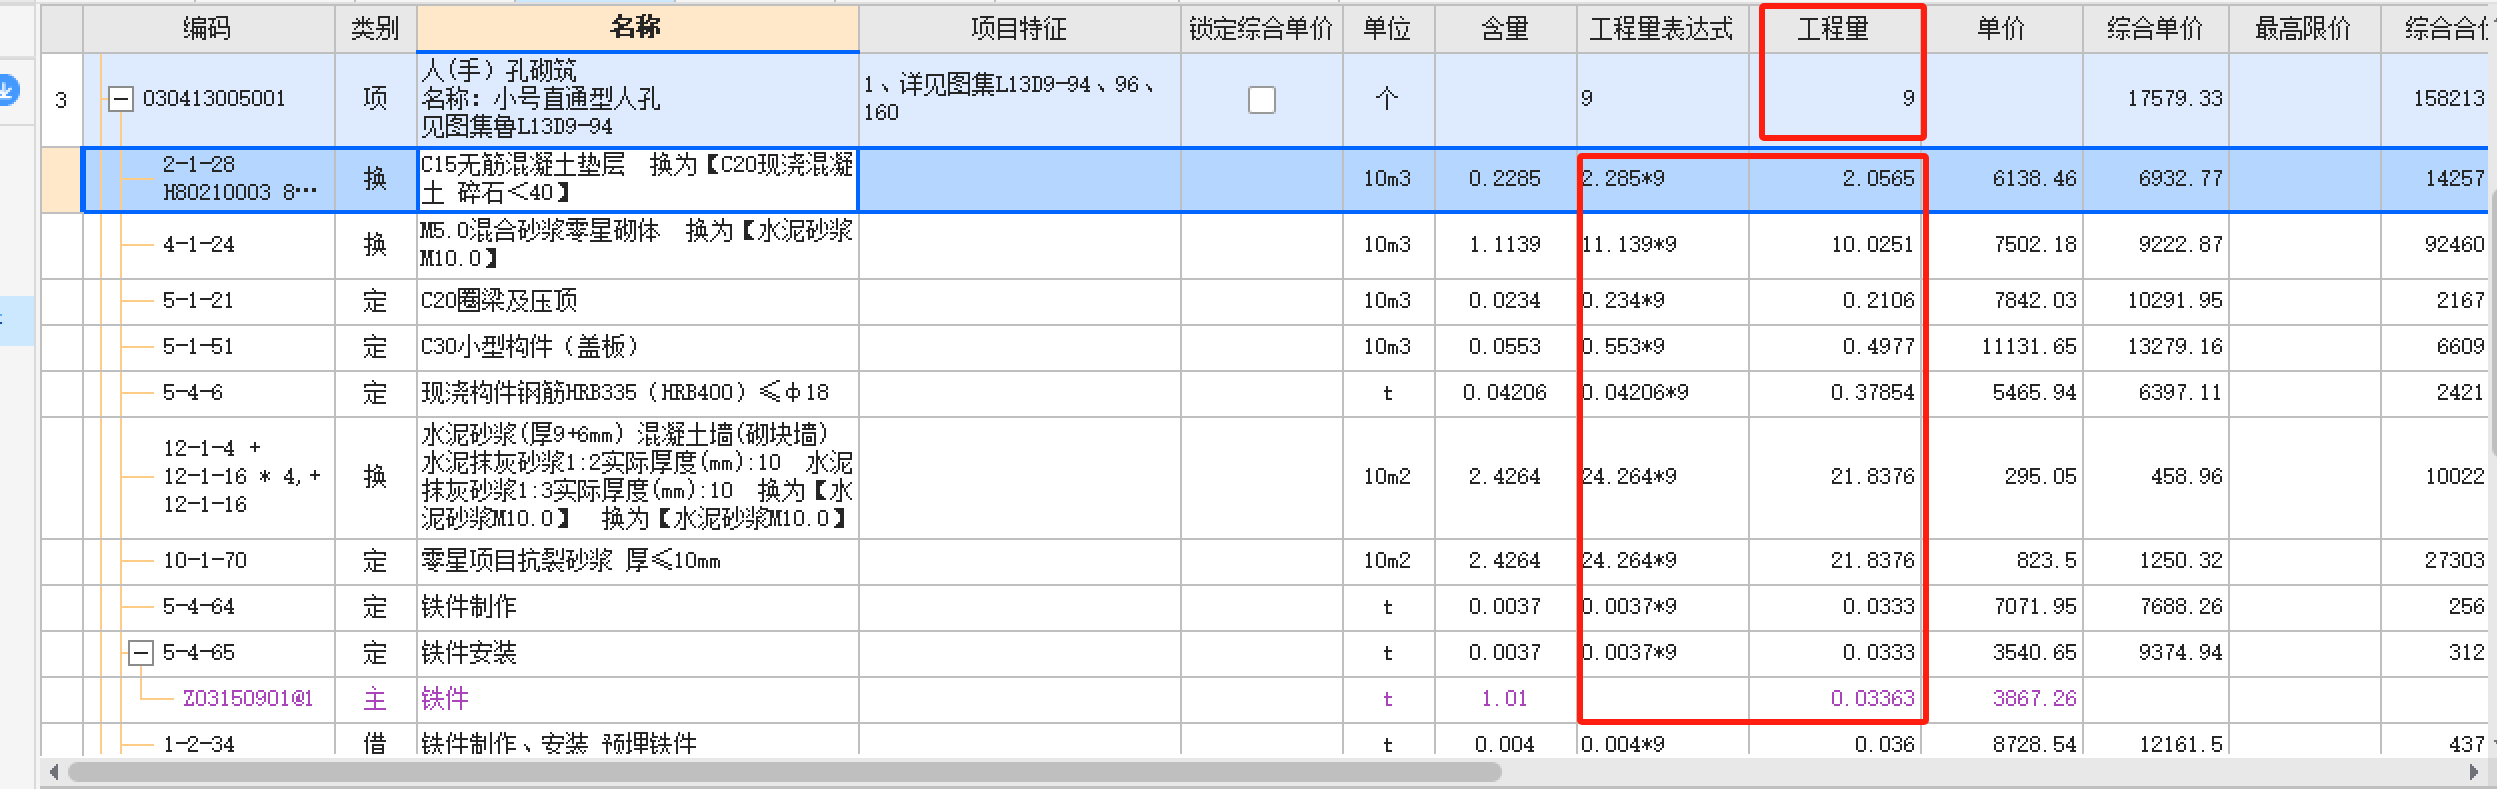Click the scrollbar left arrow
This screenshot has height=789, width=2497.
(x=53, y=772)
